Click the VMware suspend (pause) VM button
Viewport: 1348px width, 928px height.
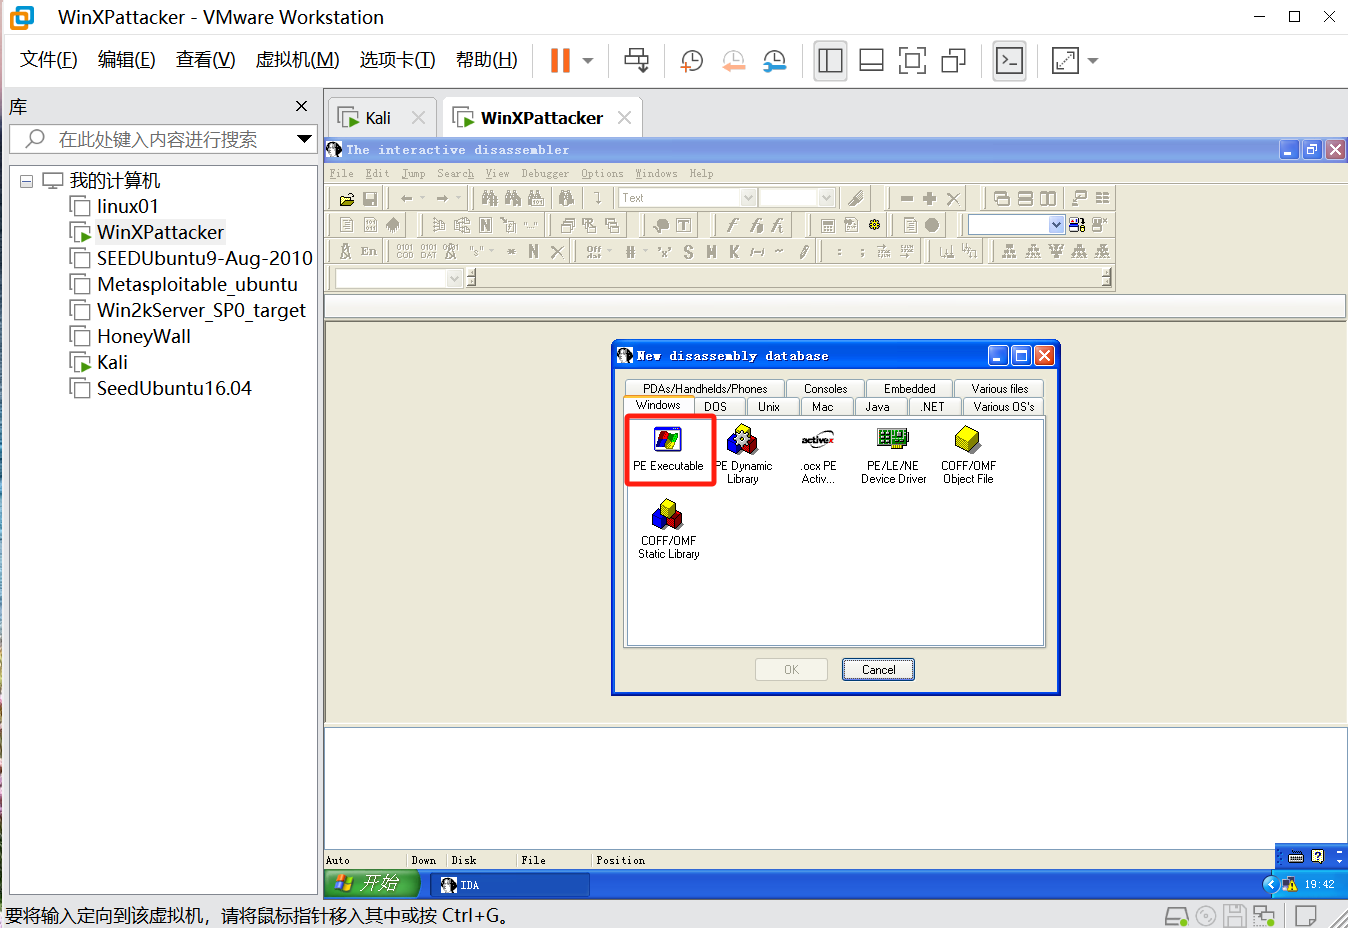tap(560, 60)
